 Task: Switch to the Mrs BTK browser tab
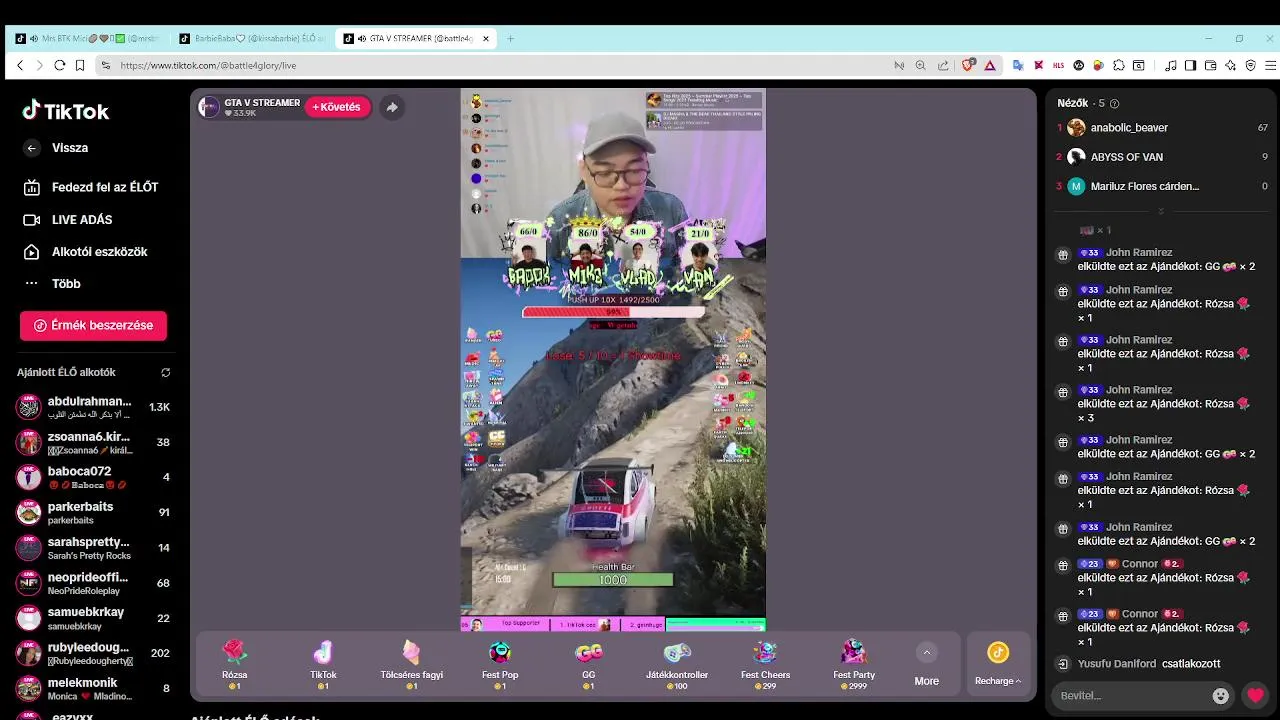[x=88, y=39]
